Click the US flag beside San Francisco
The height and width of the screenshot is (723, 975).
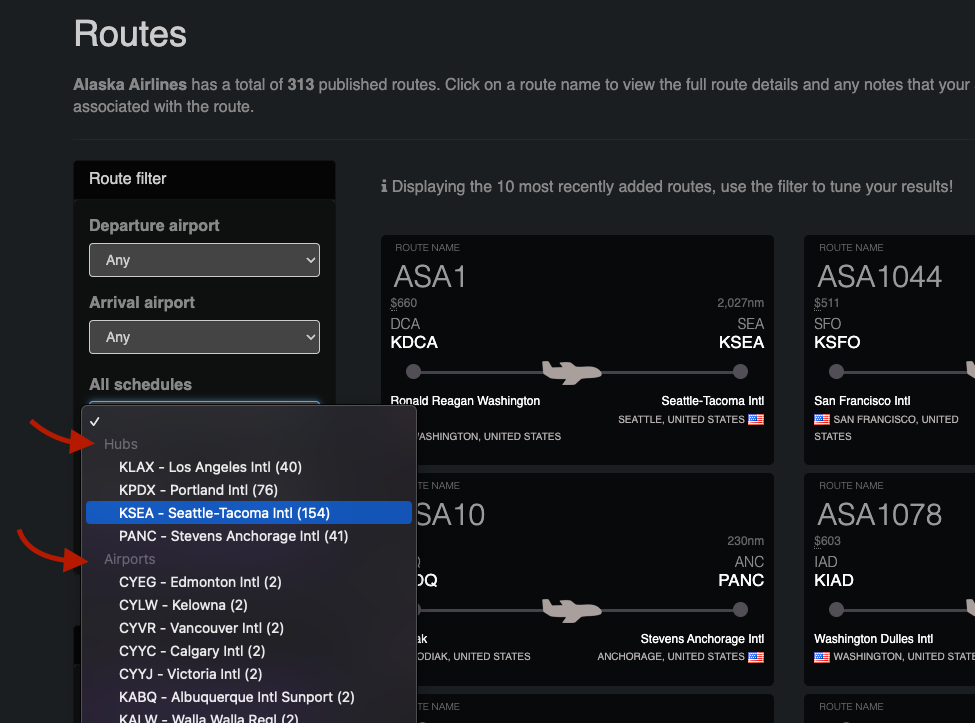[x=822, y=420]
